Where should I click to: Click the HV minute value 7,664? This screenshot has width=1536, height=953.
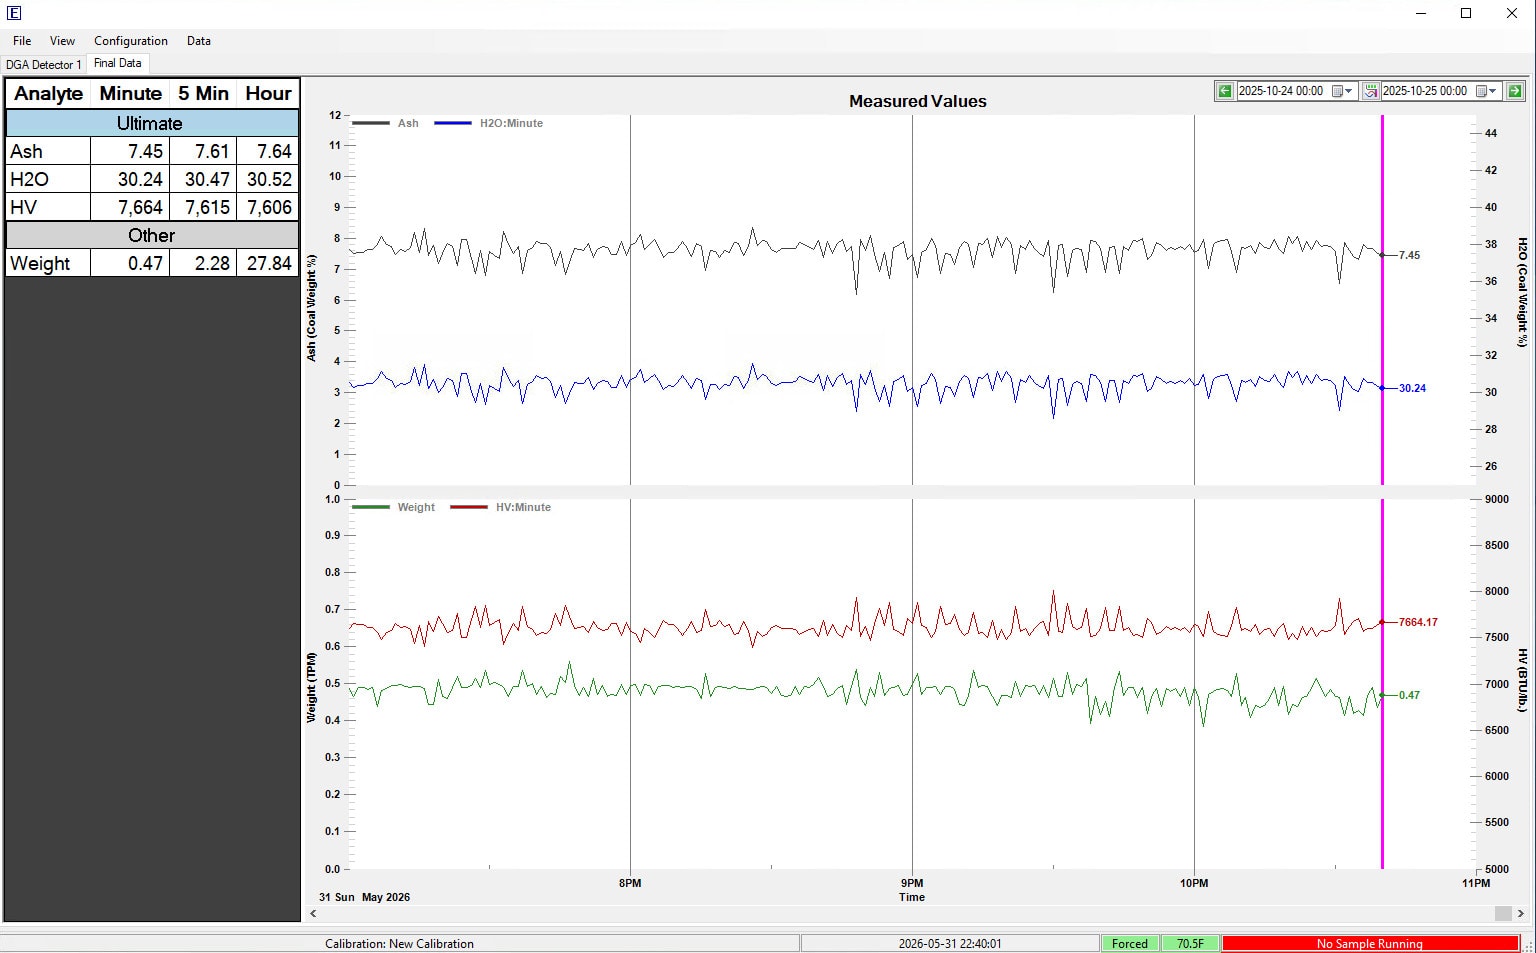pyautogui.click(x=130, y=207)
